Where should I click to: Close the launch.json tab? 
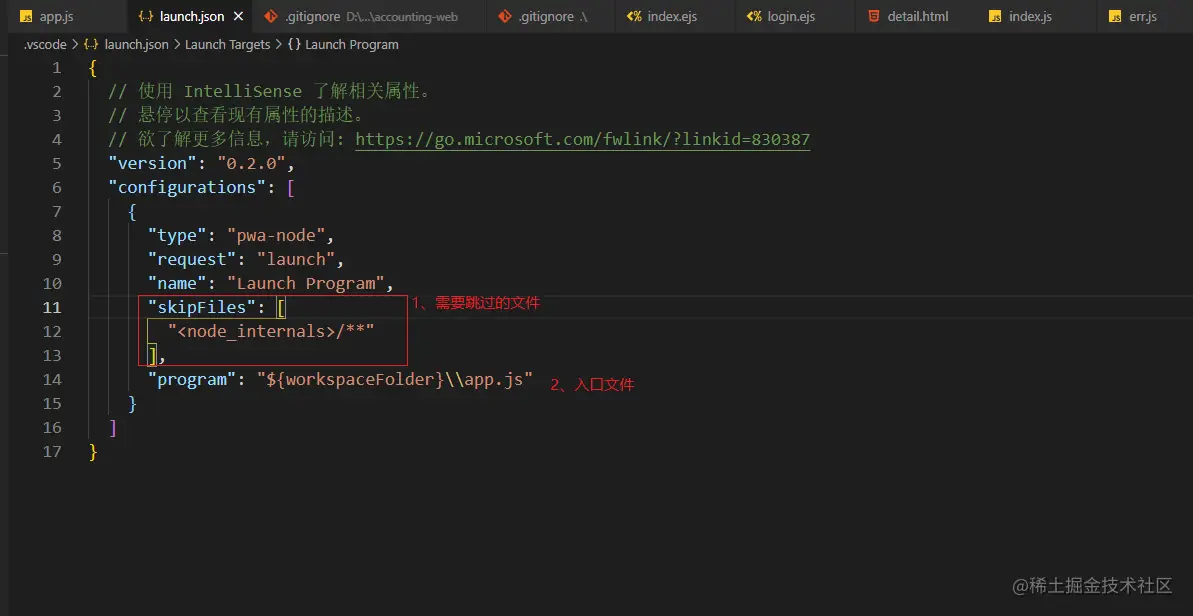click(238, 16)
